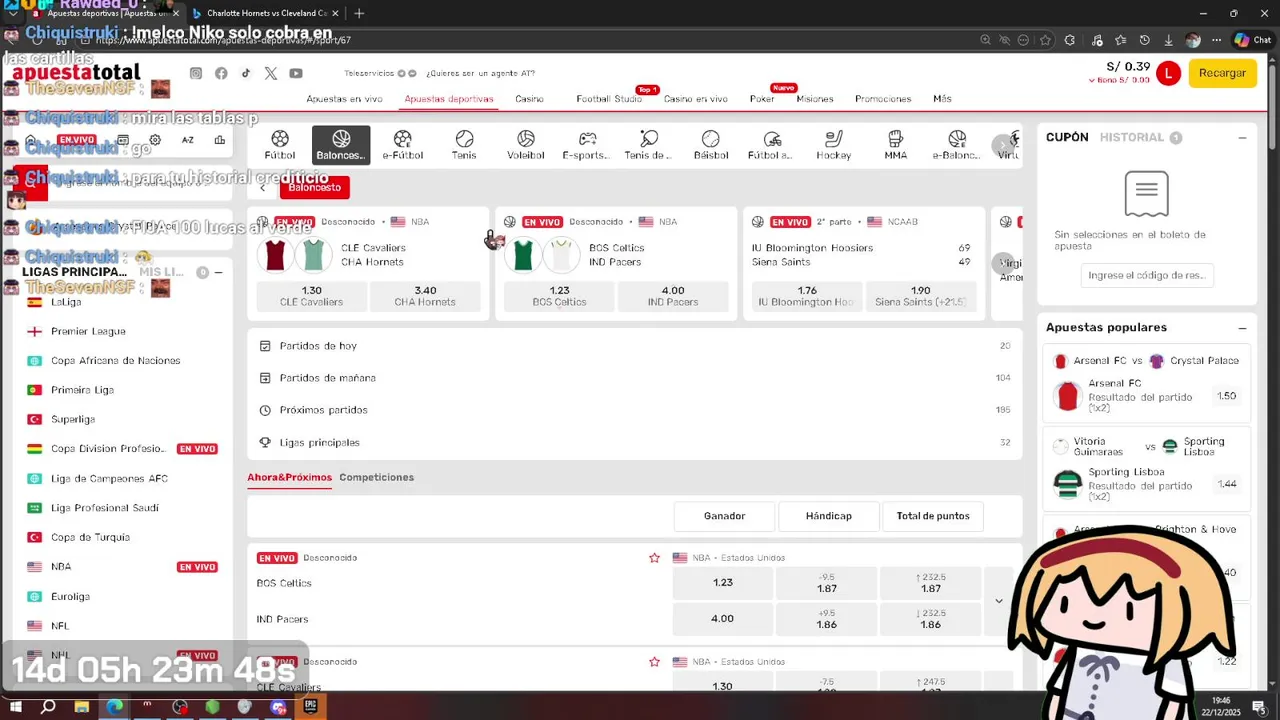Select the Hándicap market button
The height and width of the screenshot is (720, 1280).
(829, 516)
